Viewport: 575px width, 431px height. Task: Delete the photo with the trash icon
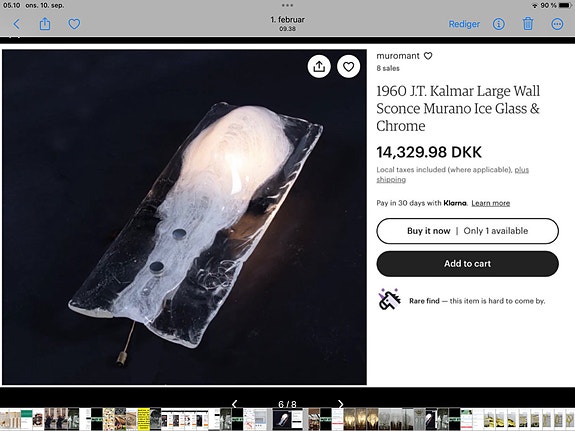pos(528,24)
